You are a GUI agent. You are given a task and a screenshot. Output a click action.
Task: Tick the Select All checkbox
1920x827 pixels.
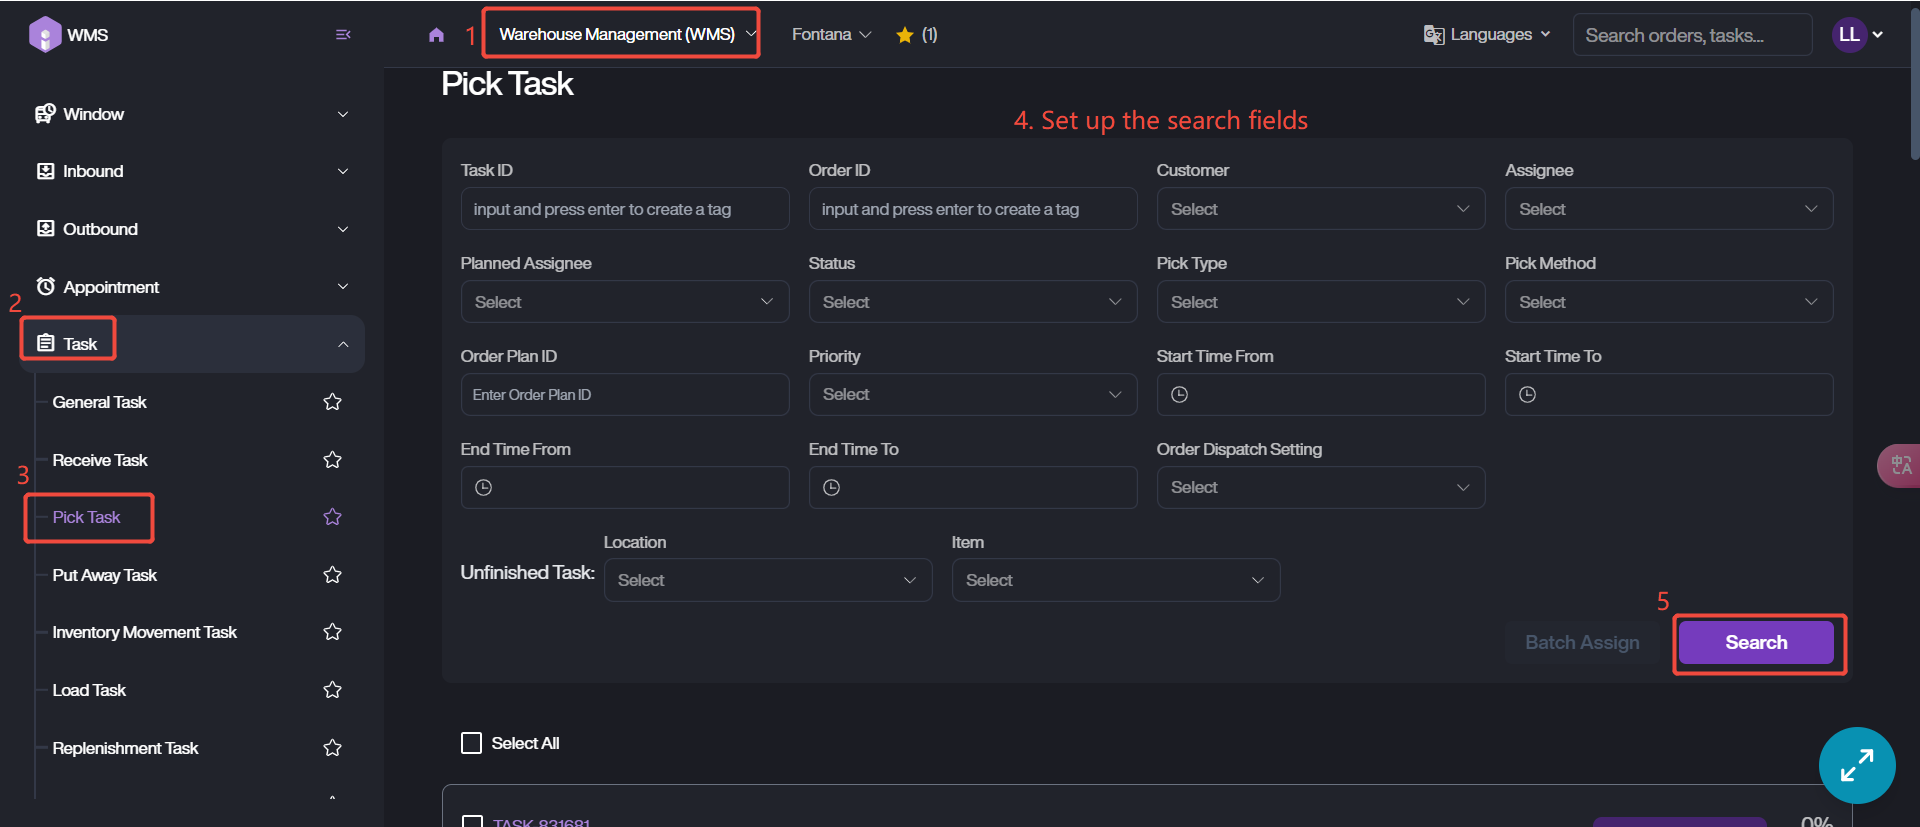(x=471, y=743)
